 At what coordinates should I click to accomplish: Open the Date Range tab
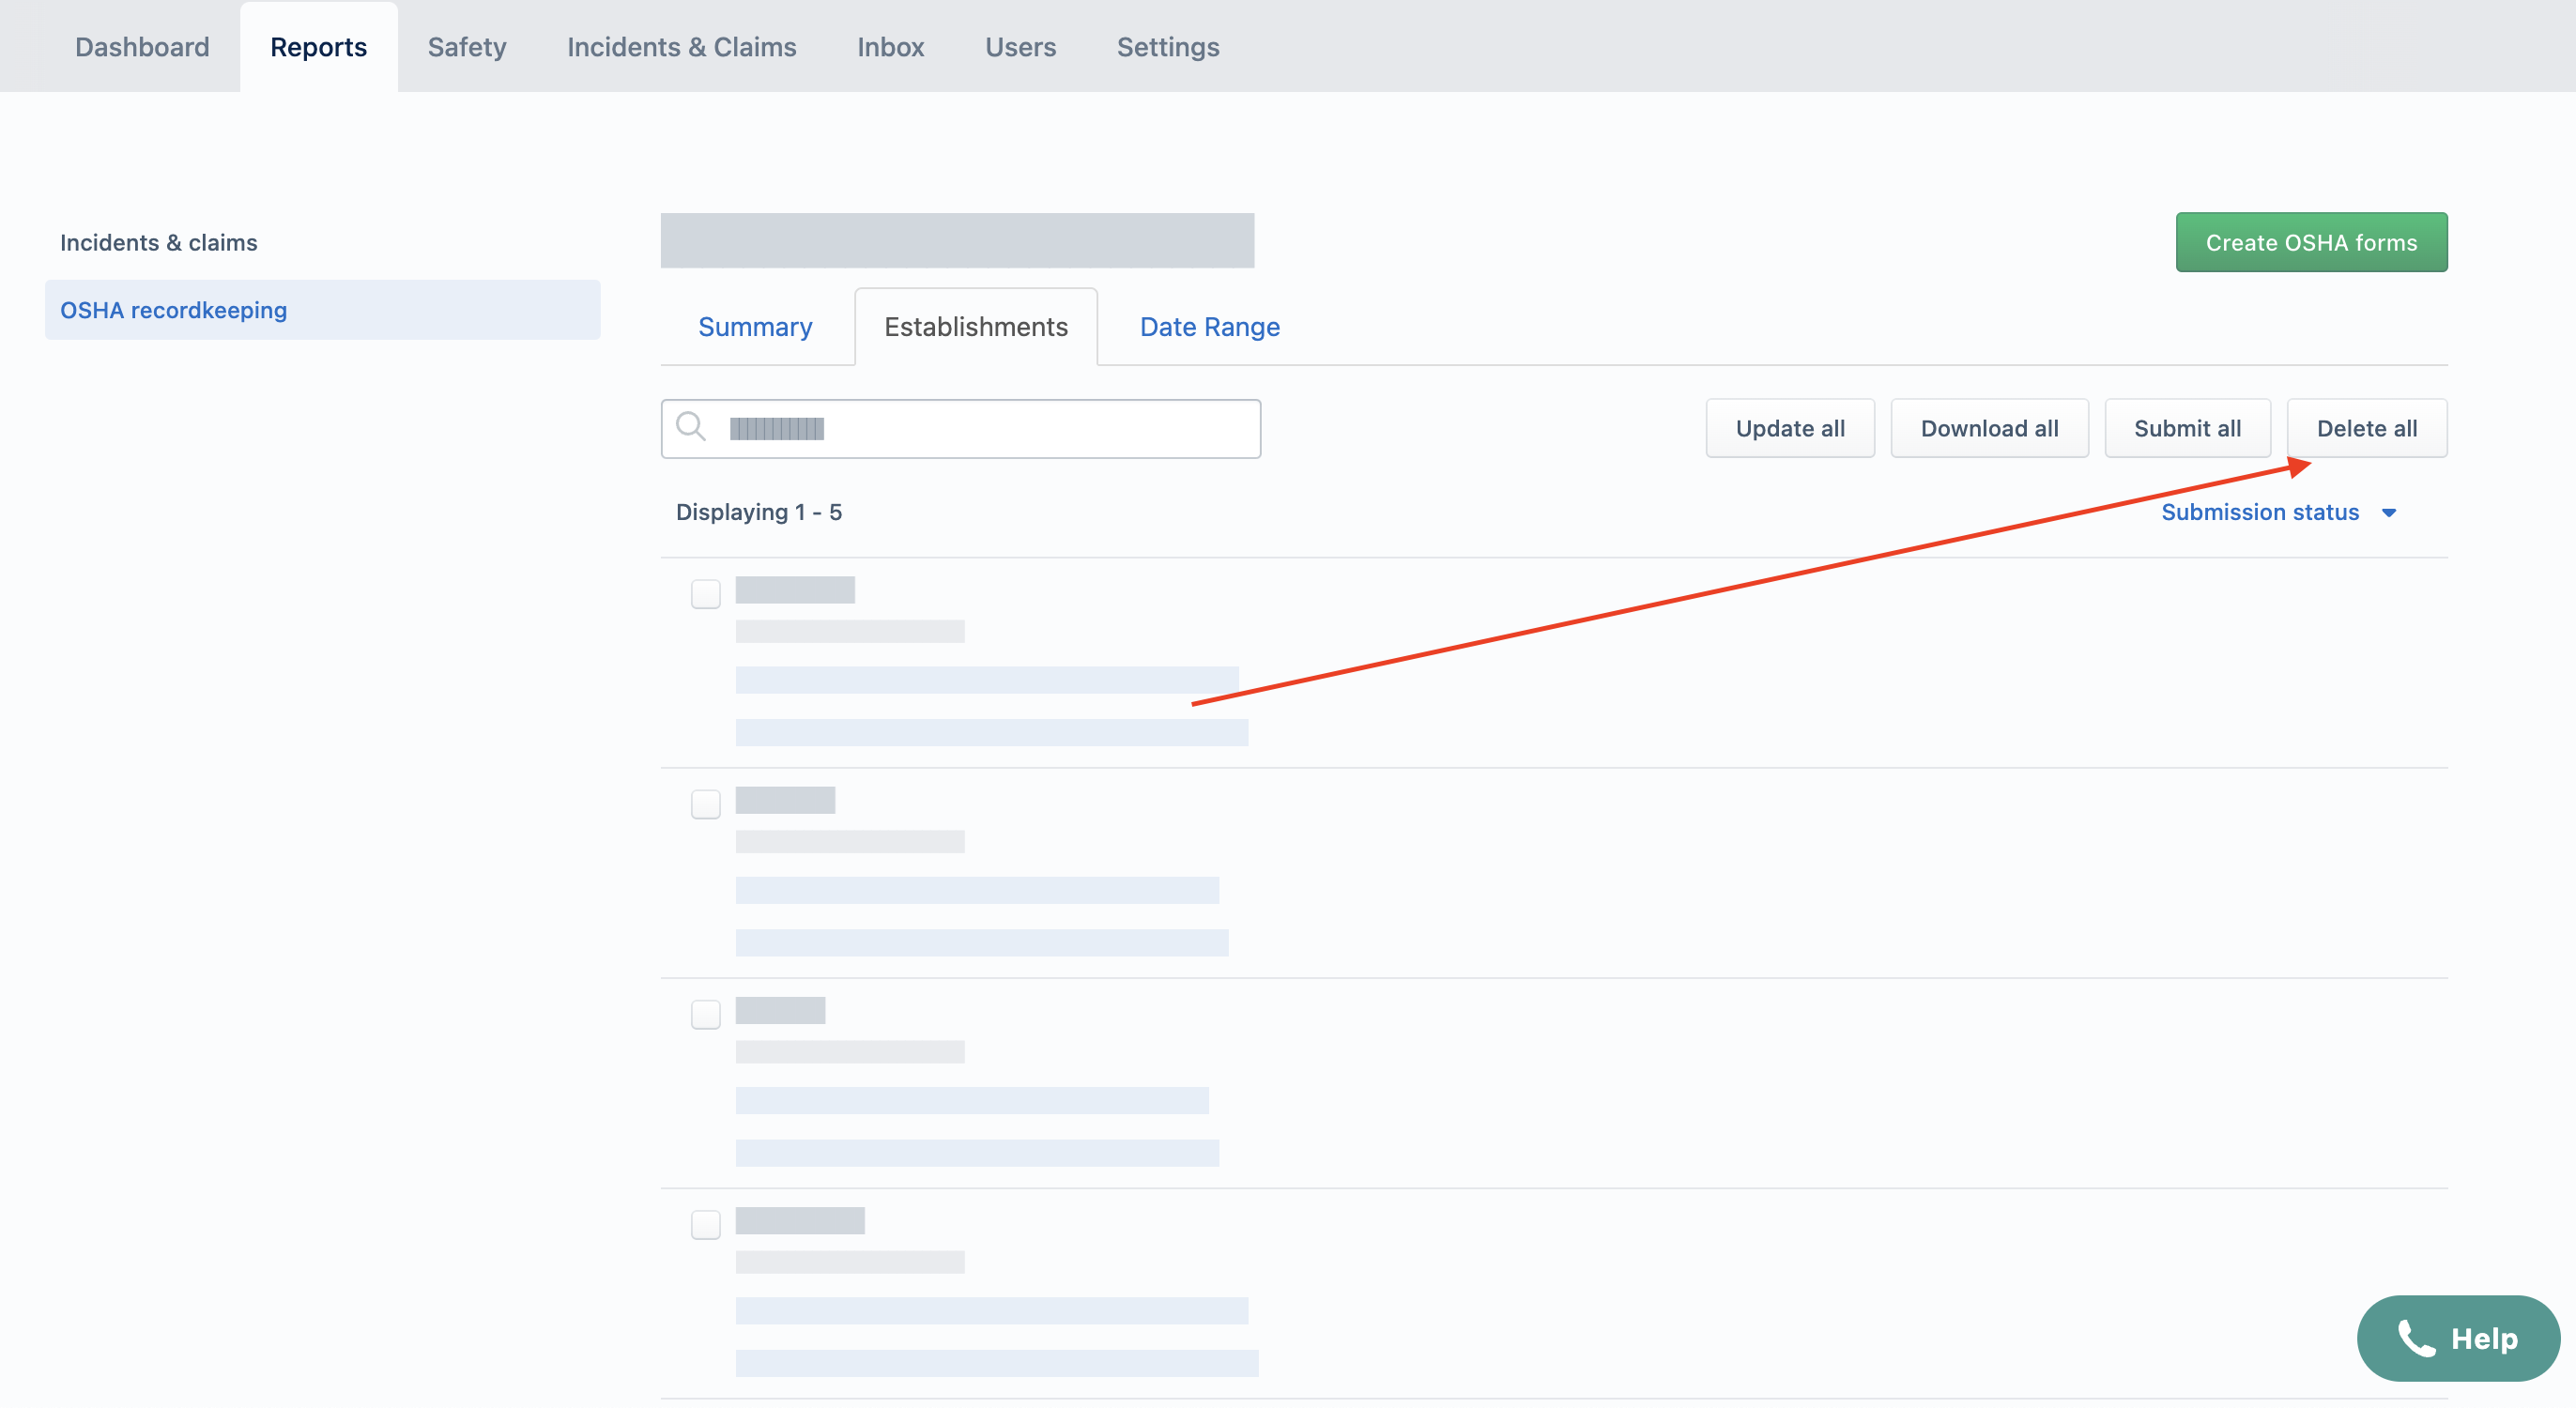(x=1209, y=327)
